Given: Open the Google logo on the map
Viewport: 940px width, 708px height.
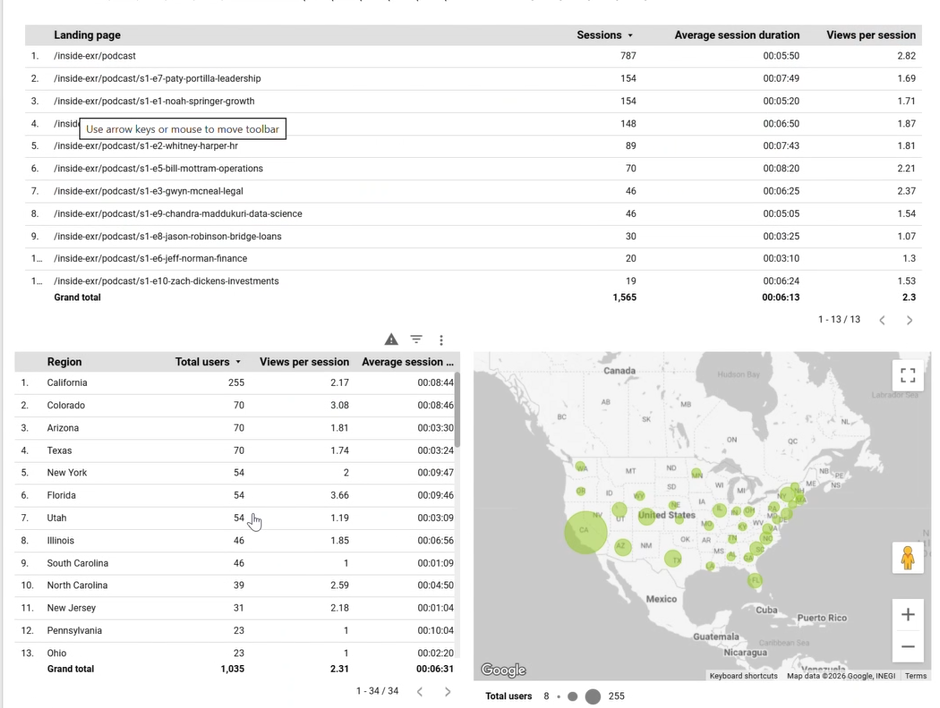Looking at the screenshot, I should [503, 670].
